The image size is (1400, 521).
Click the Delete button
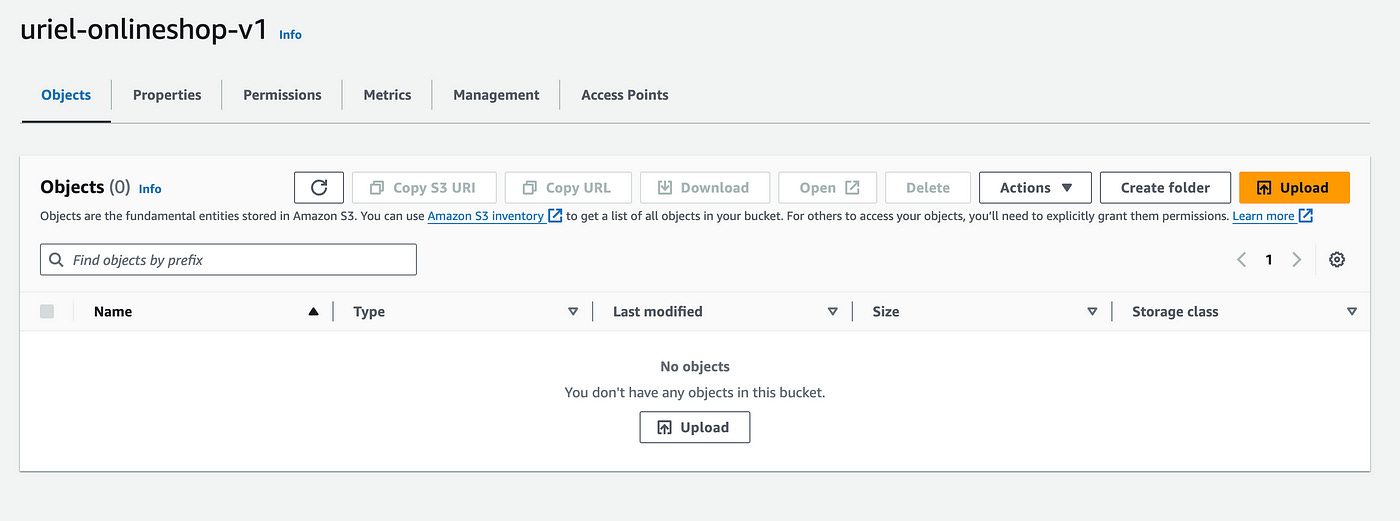928,187
